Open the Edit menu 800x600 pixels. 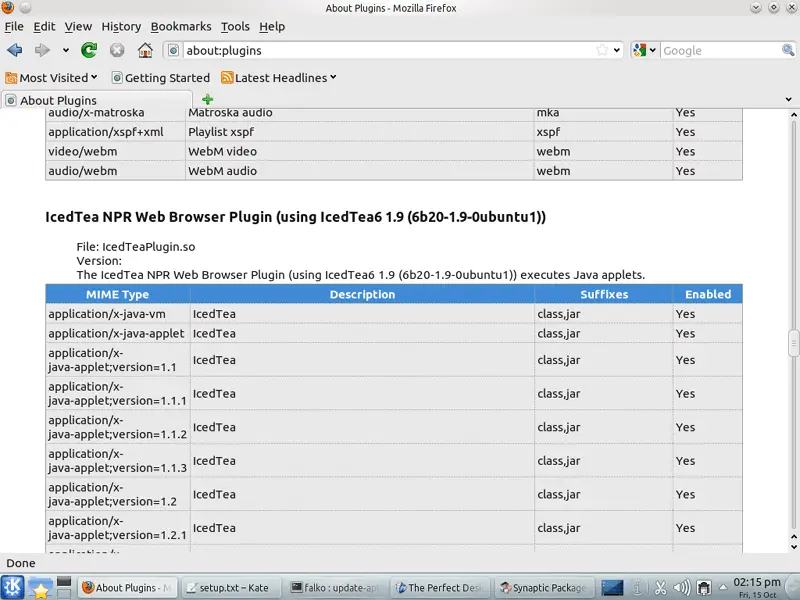(x=44, y=27)
